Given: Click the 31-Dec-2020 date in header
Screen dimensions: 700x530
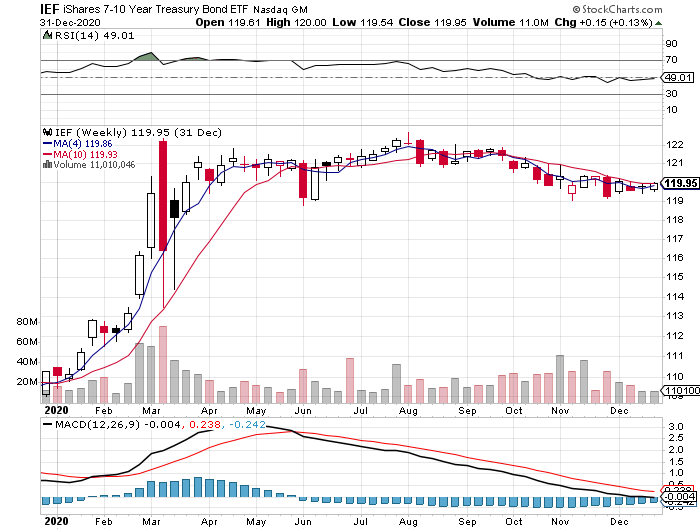Looking at the screenshot, I should 37,21.
